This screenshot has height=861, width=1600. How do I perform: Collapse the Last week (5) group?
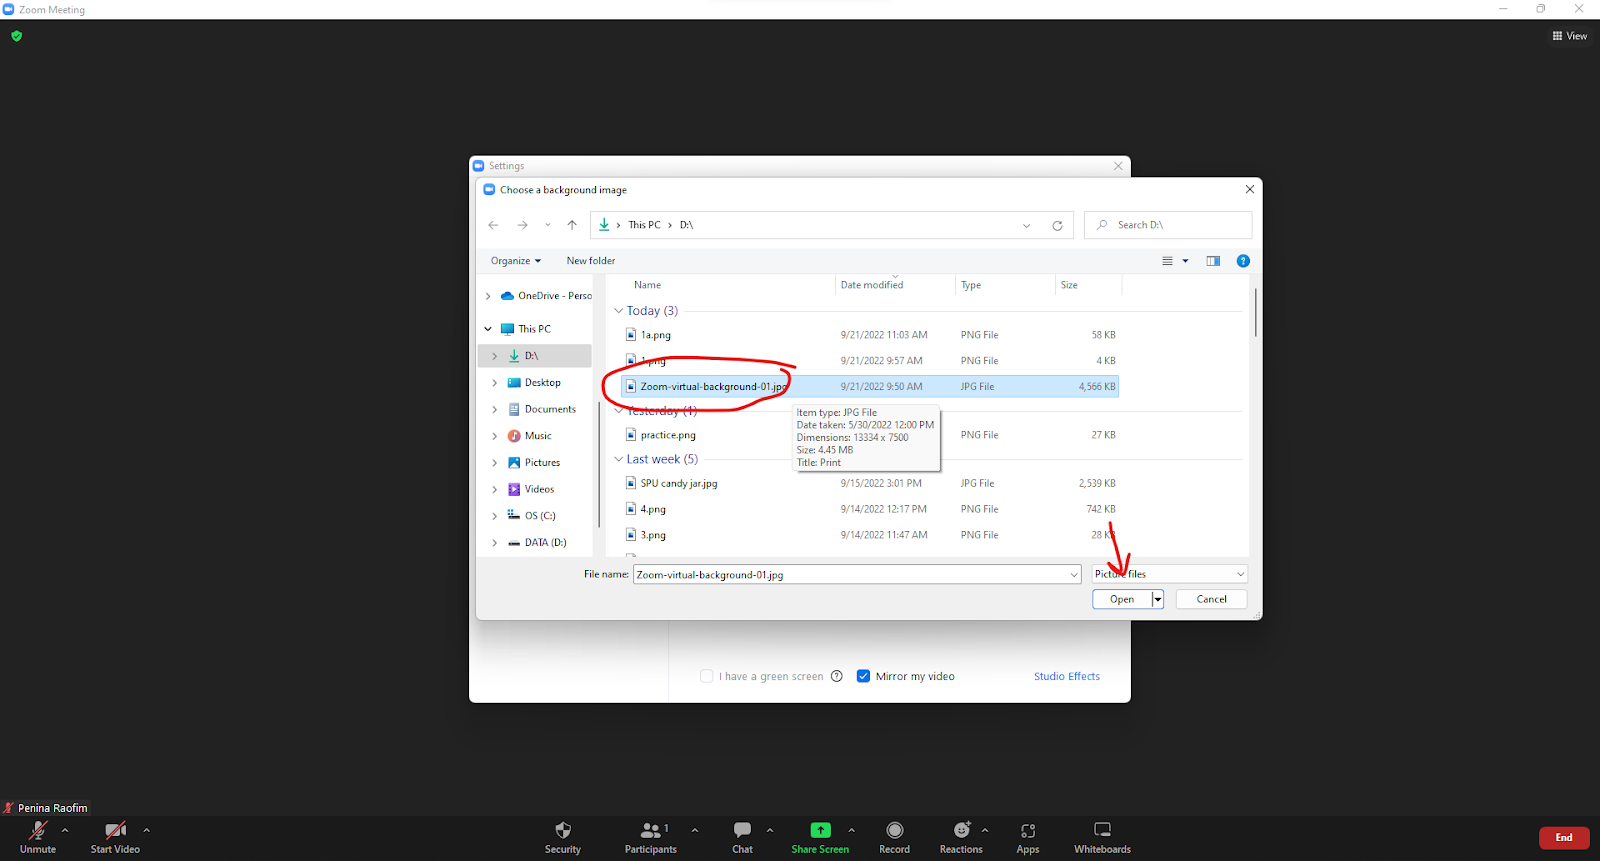coord(618,459)
